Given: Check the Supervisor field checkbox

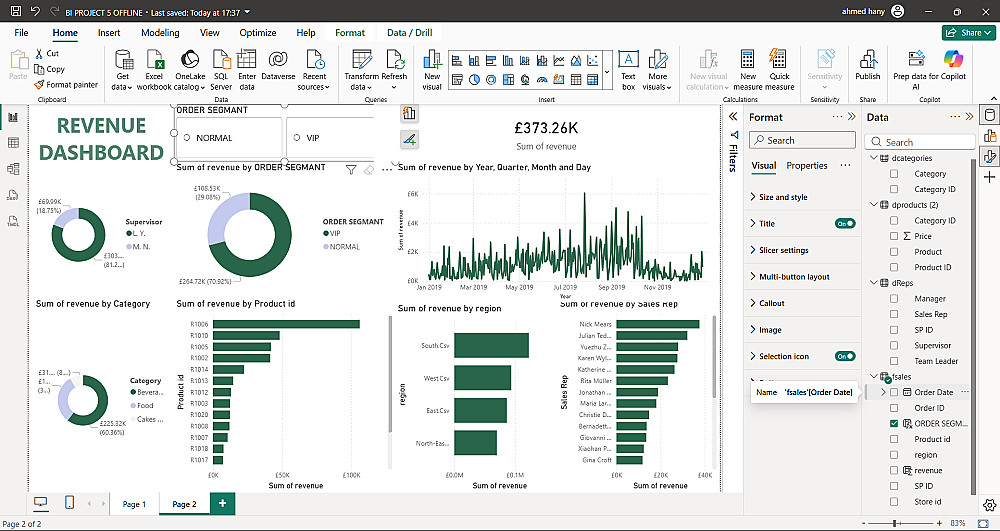Looking at the screenshot, I should coord(895,346).
